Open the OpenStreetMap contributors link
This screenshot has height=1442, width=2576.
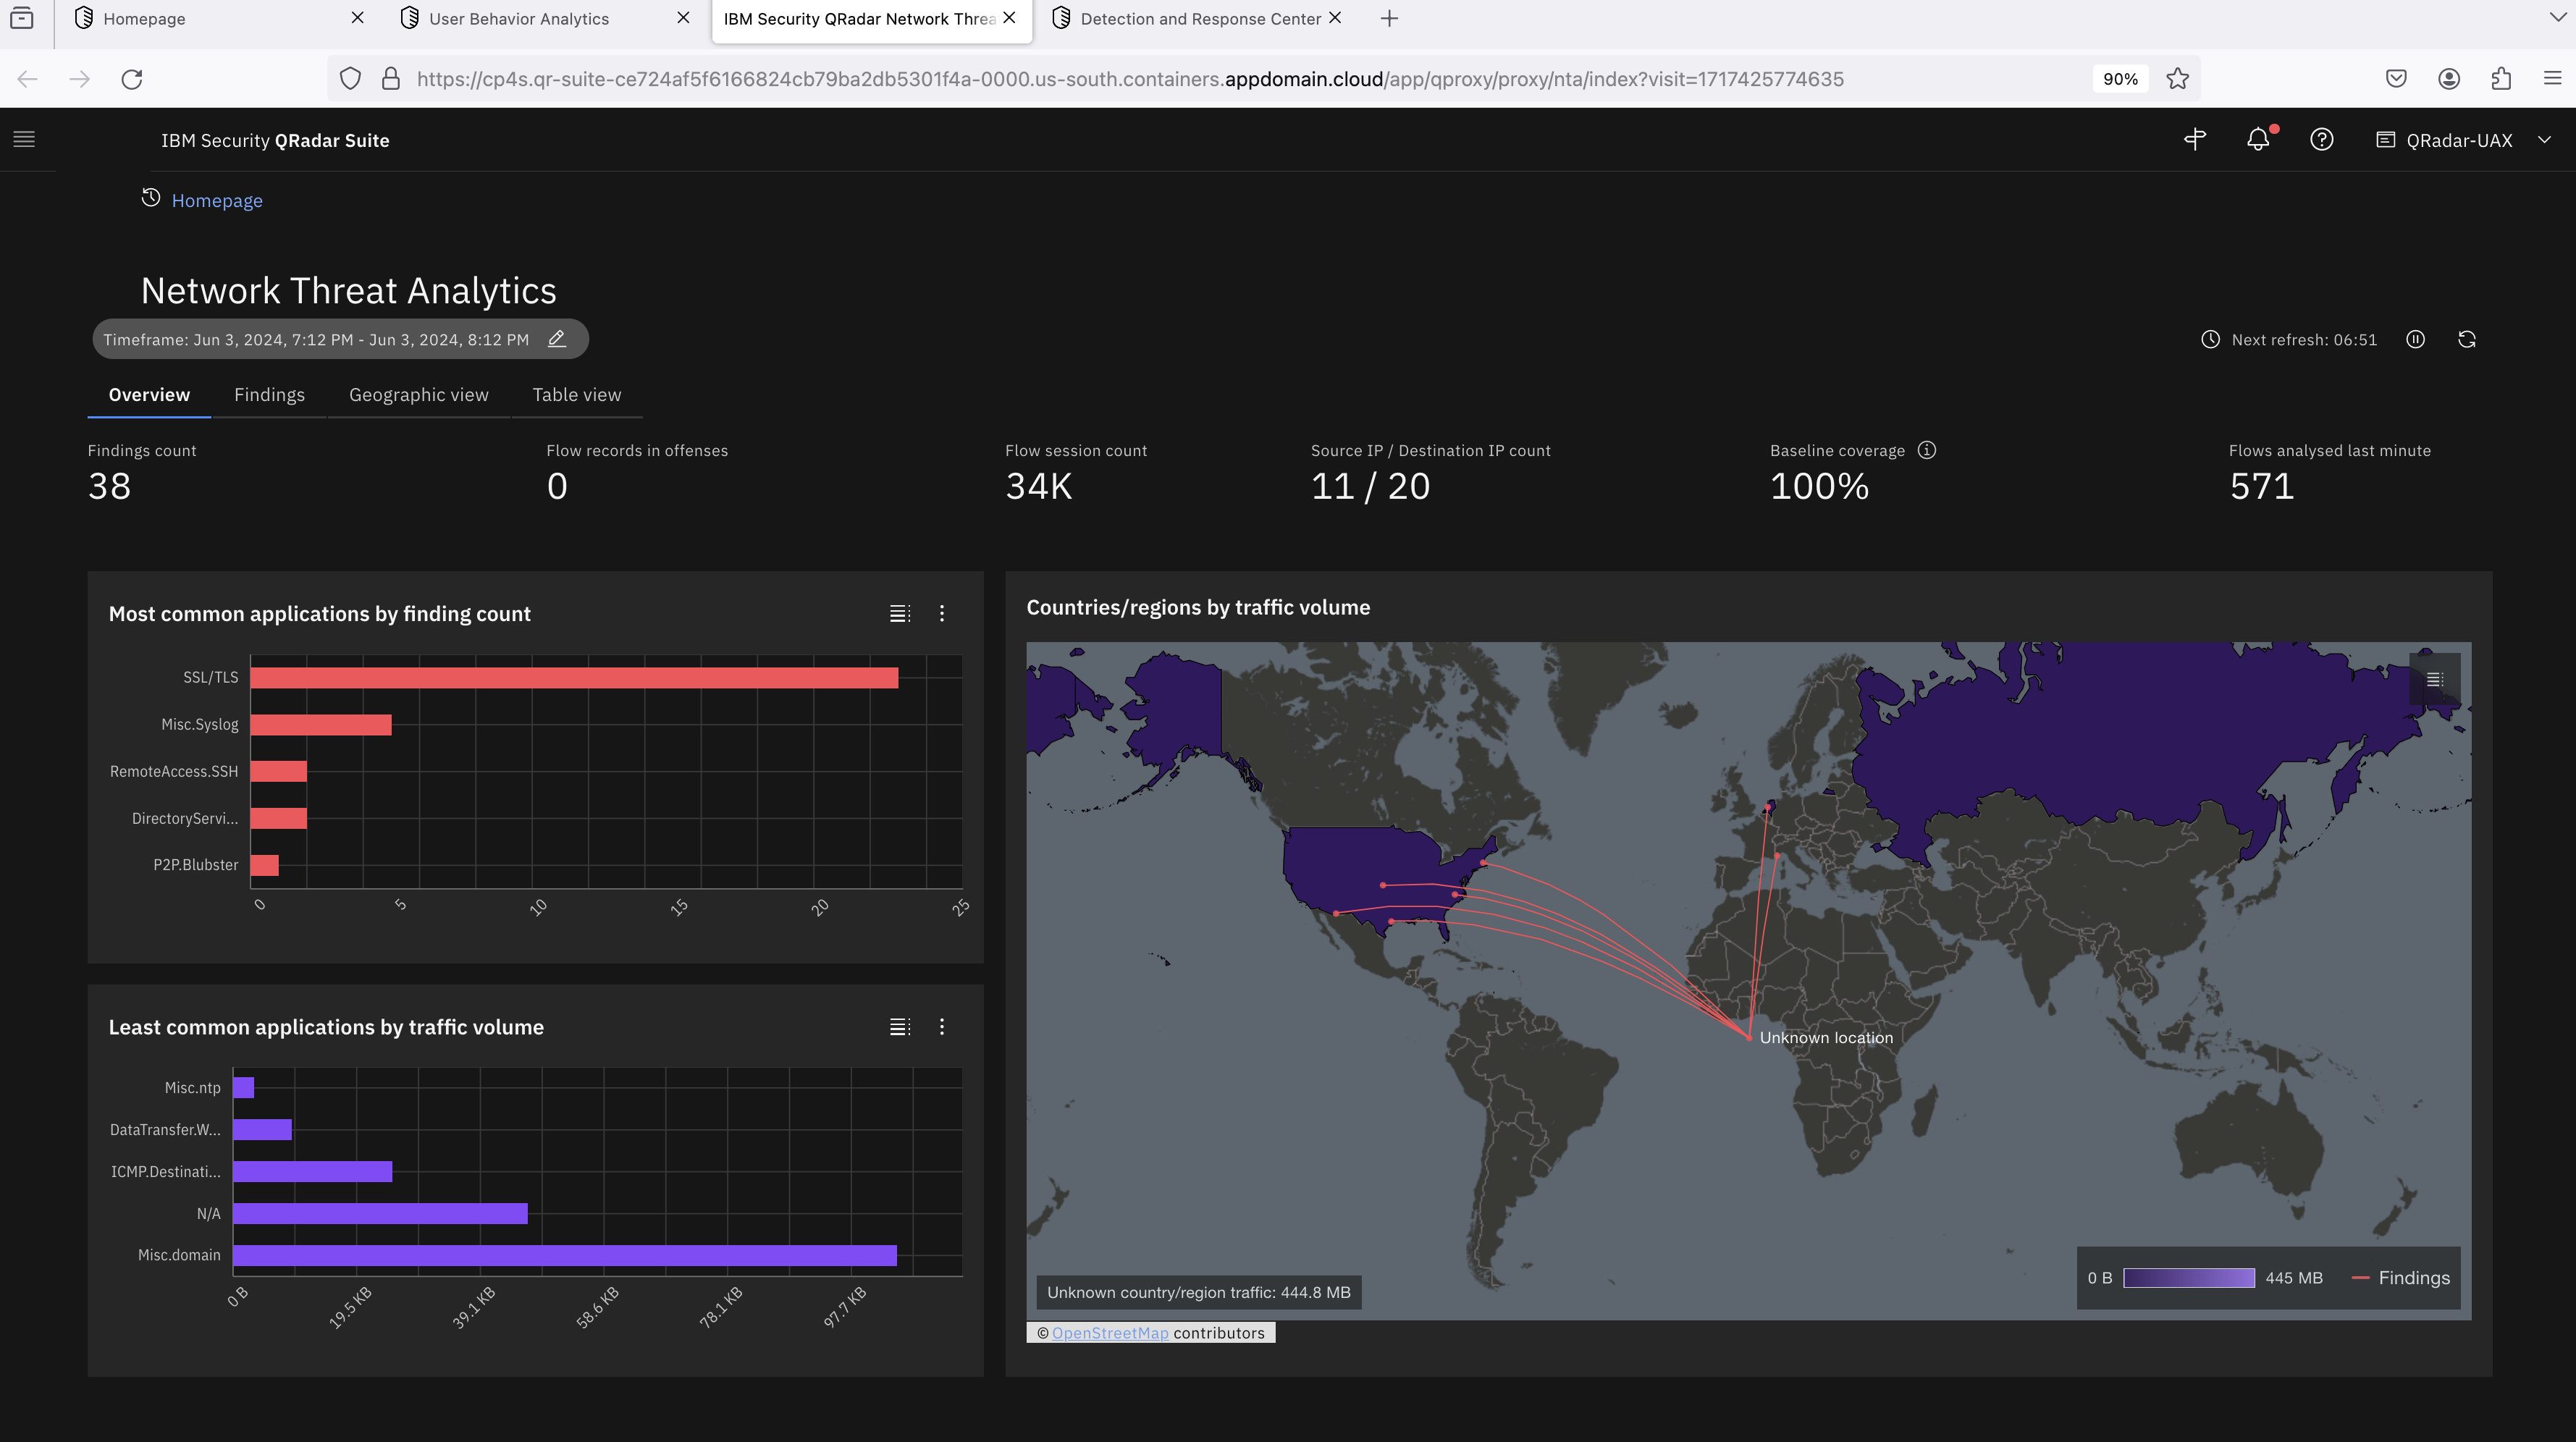tap(1110, 1332)
